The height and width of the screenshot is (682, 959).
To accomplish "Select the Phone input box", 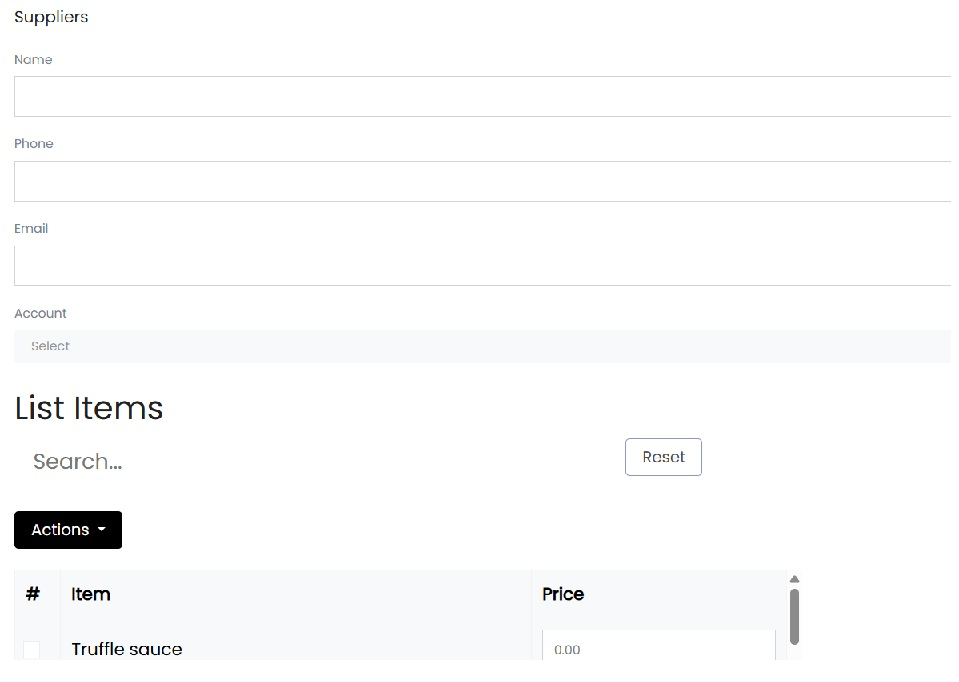I will point(482,181).
